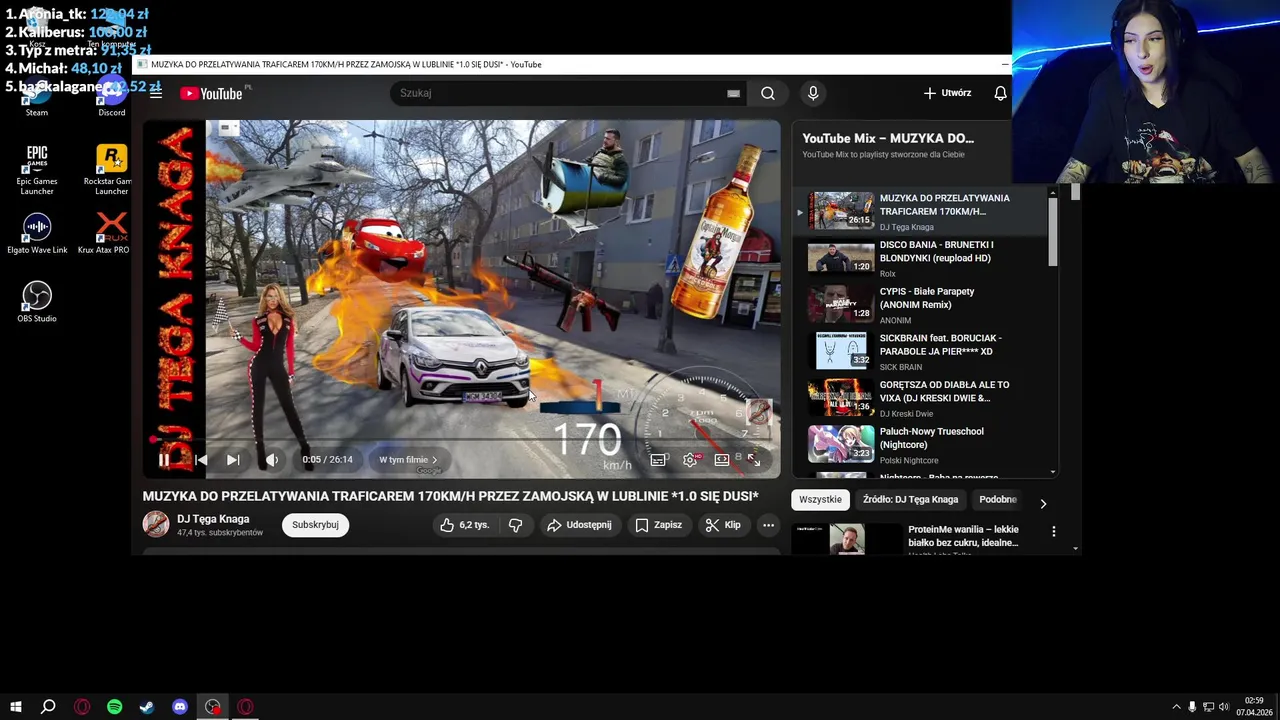Click the DJ Tęga Knaga channel avatar
1280x720 pixels.
tap(156, 524)
